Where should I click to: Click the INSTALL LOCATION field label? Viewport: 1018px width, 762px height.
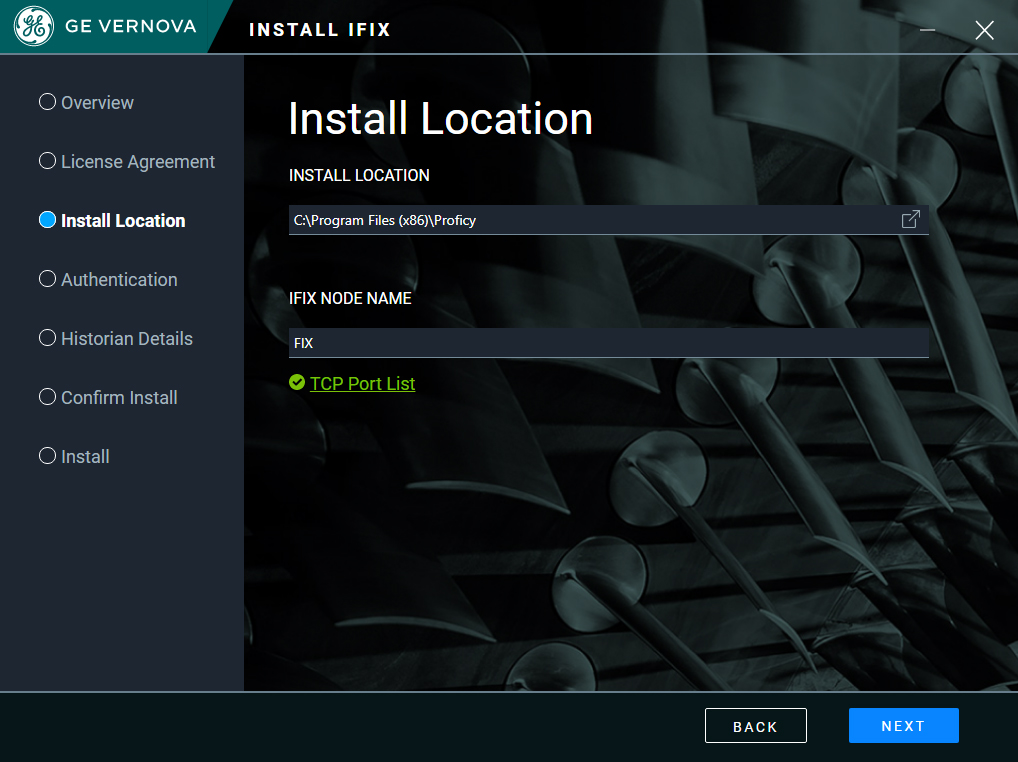[x=359, y=175]
